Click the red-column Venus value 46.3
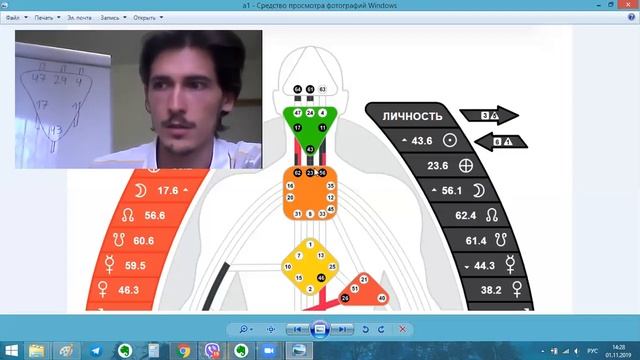This screenshot has width=640, height=360. click(129, 290)
